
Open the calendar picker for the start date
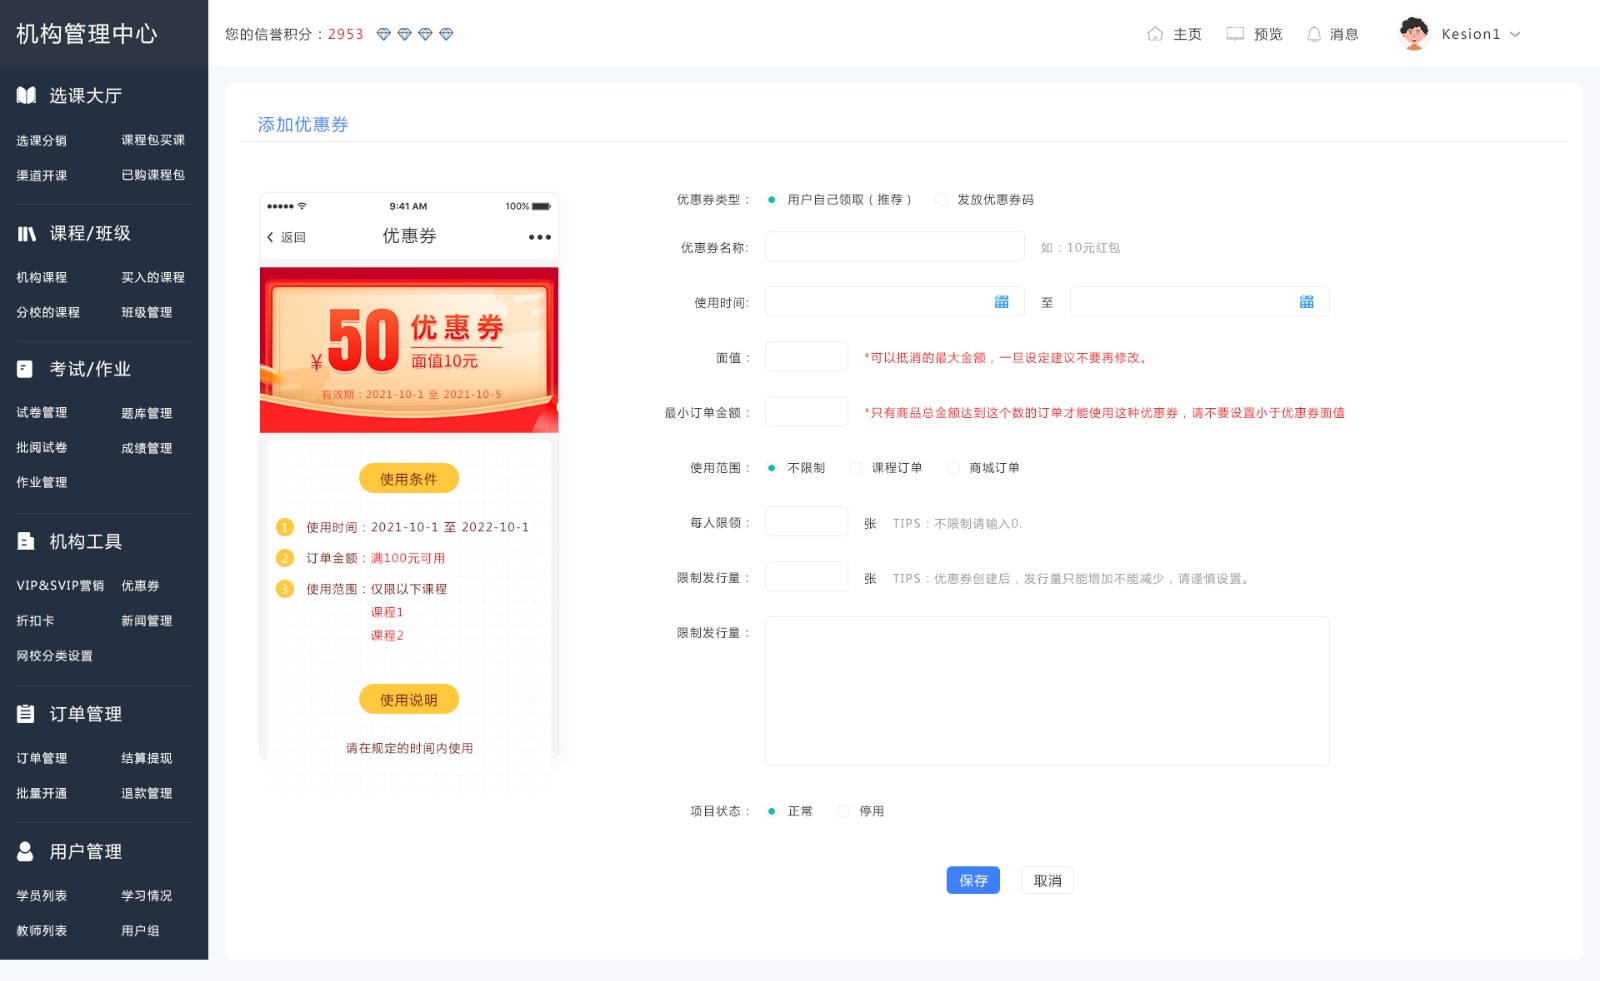pyautogui.click(x=1003, y=300)
